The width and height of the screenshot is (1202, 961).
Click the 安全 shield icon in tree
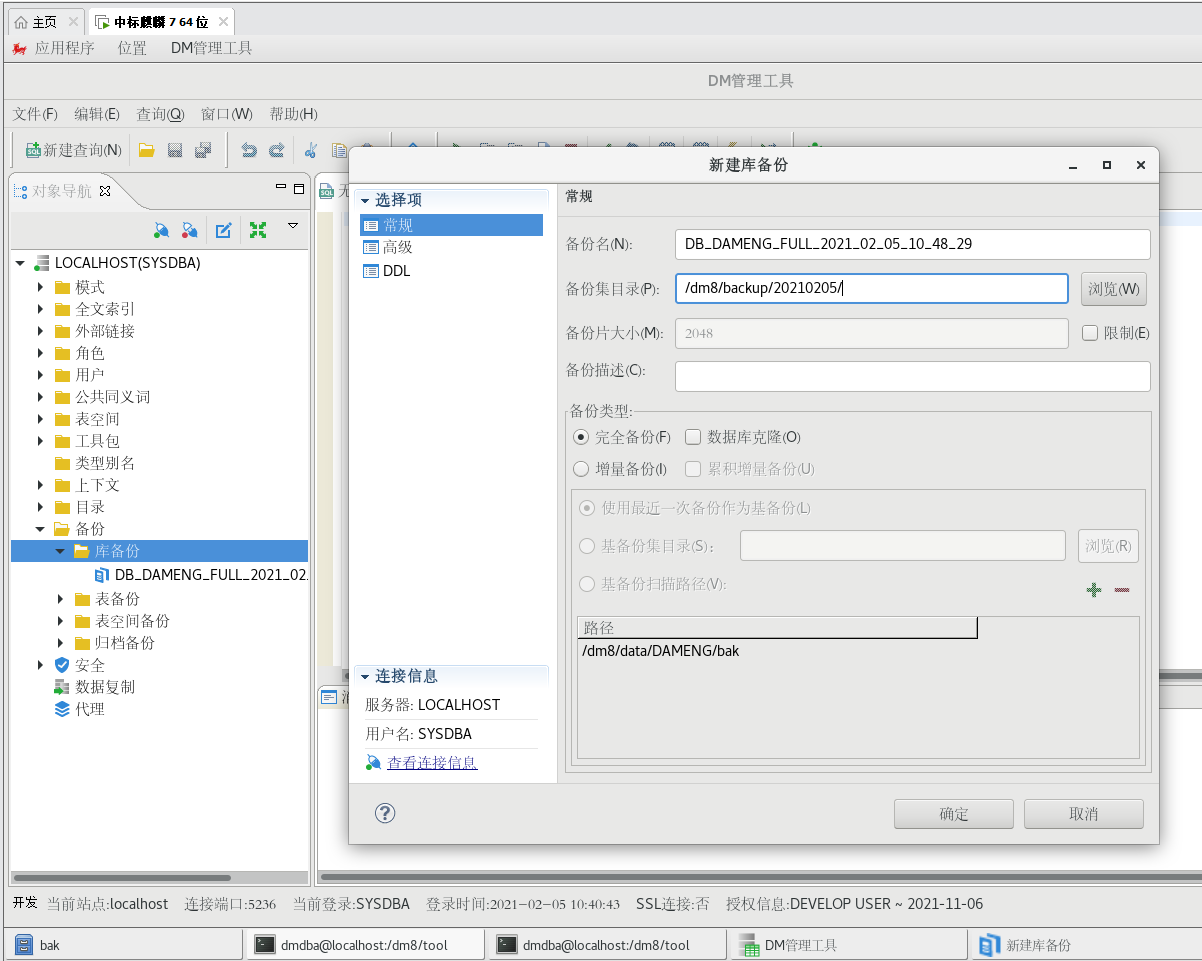[x=62, y=665]
